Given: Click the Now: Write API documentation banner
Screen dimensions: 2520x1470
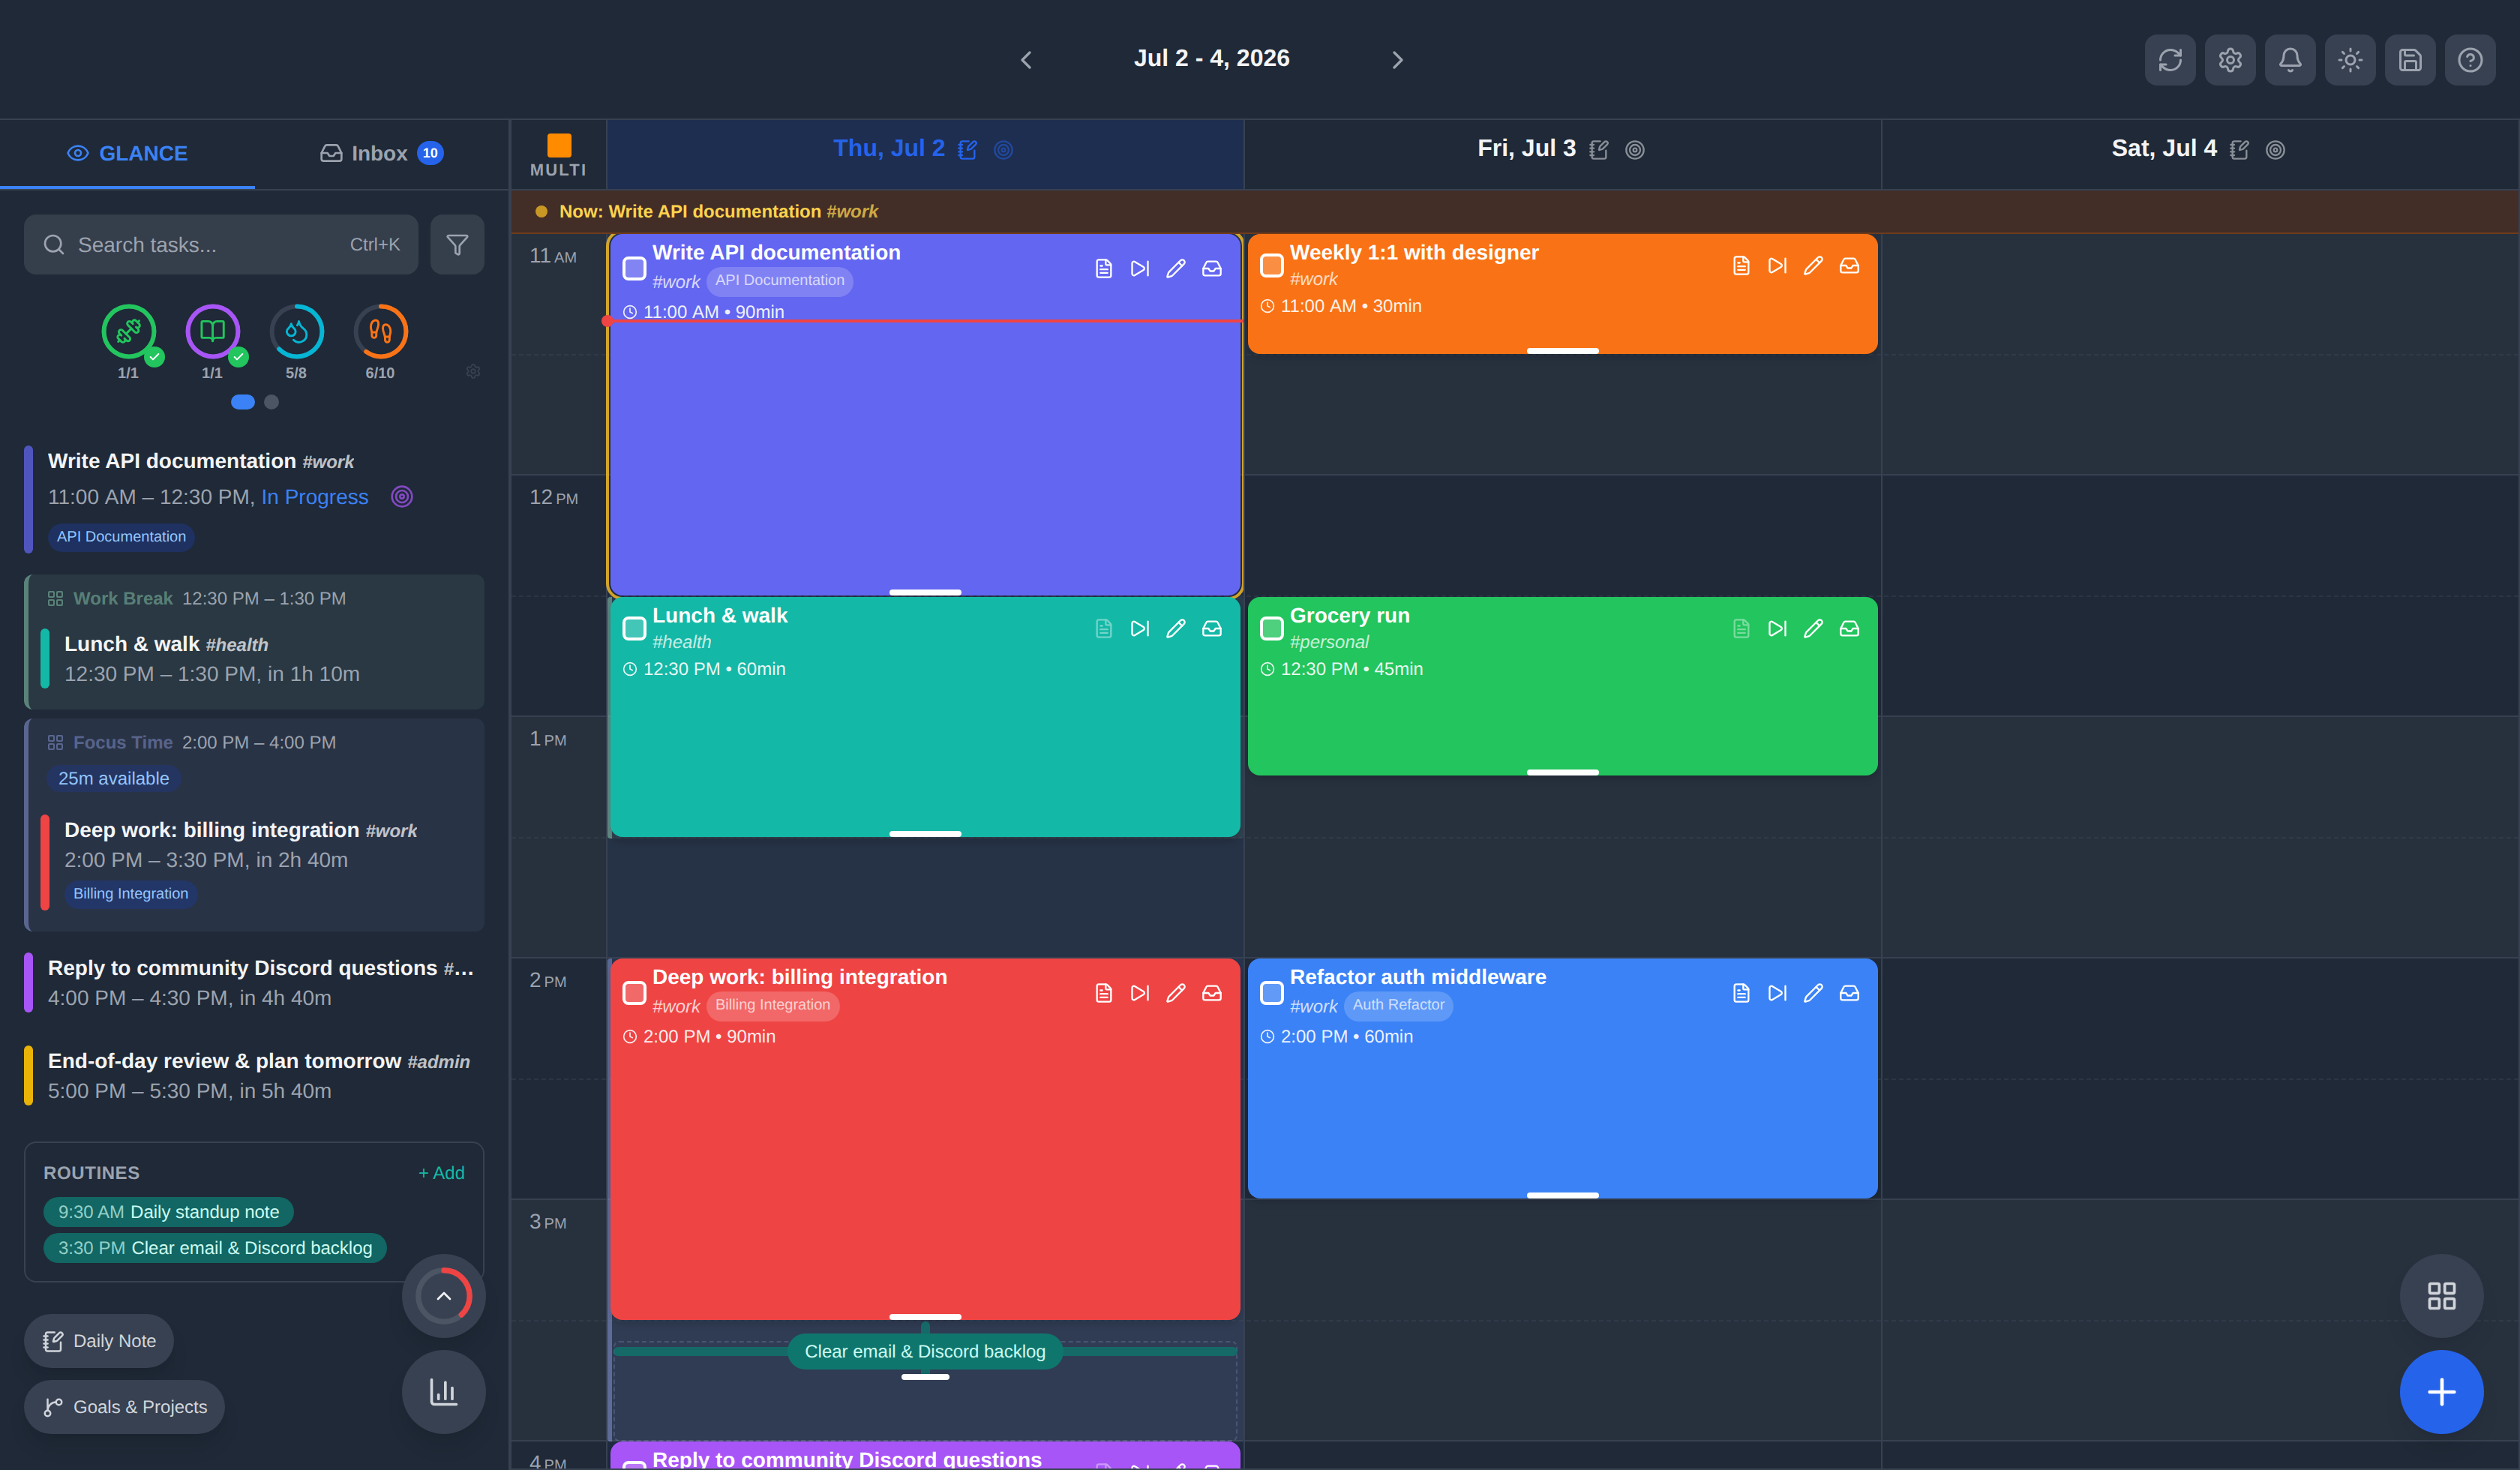Looking at the screenshot, I should pyautogui.click(x=1515, y=212).
